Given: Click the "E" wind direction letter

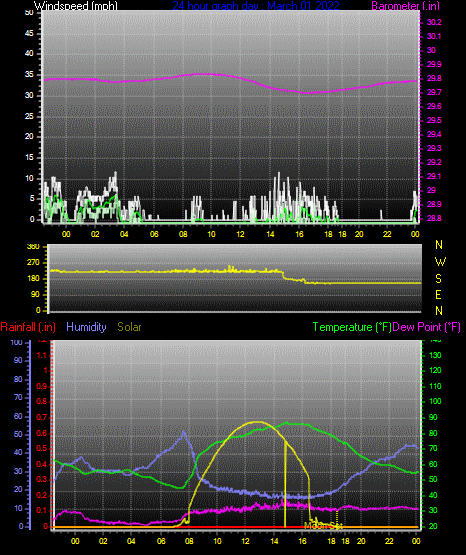Looking at the screenshot, I should pyautogui.click(x=438, y=294).
